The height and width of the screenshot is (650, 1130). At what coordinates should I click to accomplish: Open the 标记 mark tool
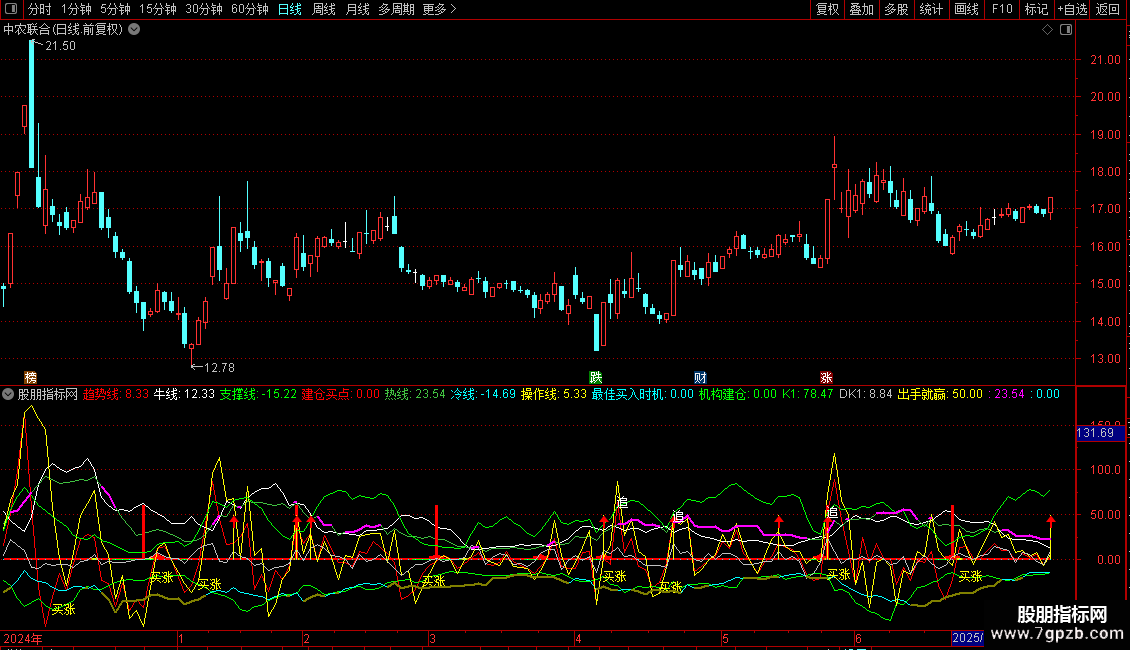coord(1036,10)
